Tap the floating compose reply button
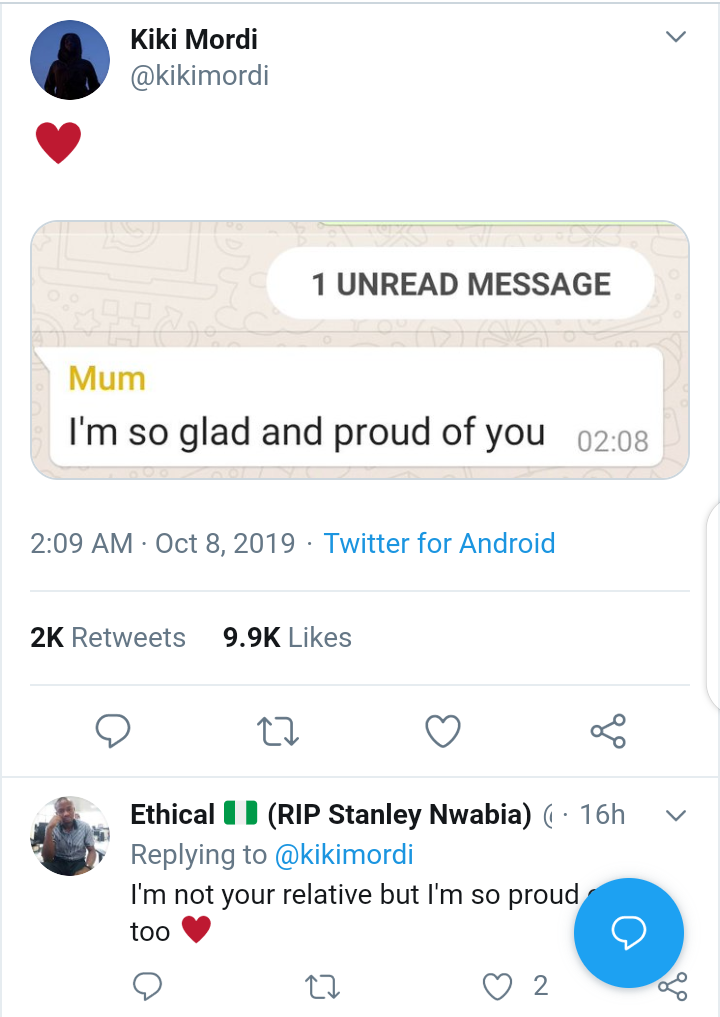The image size is (720, 1017). [628, 933]
